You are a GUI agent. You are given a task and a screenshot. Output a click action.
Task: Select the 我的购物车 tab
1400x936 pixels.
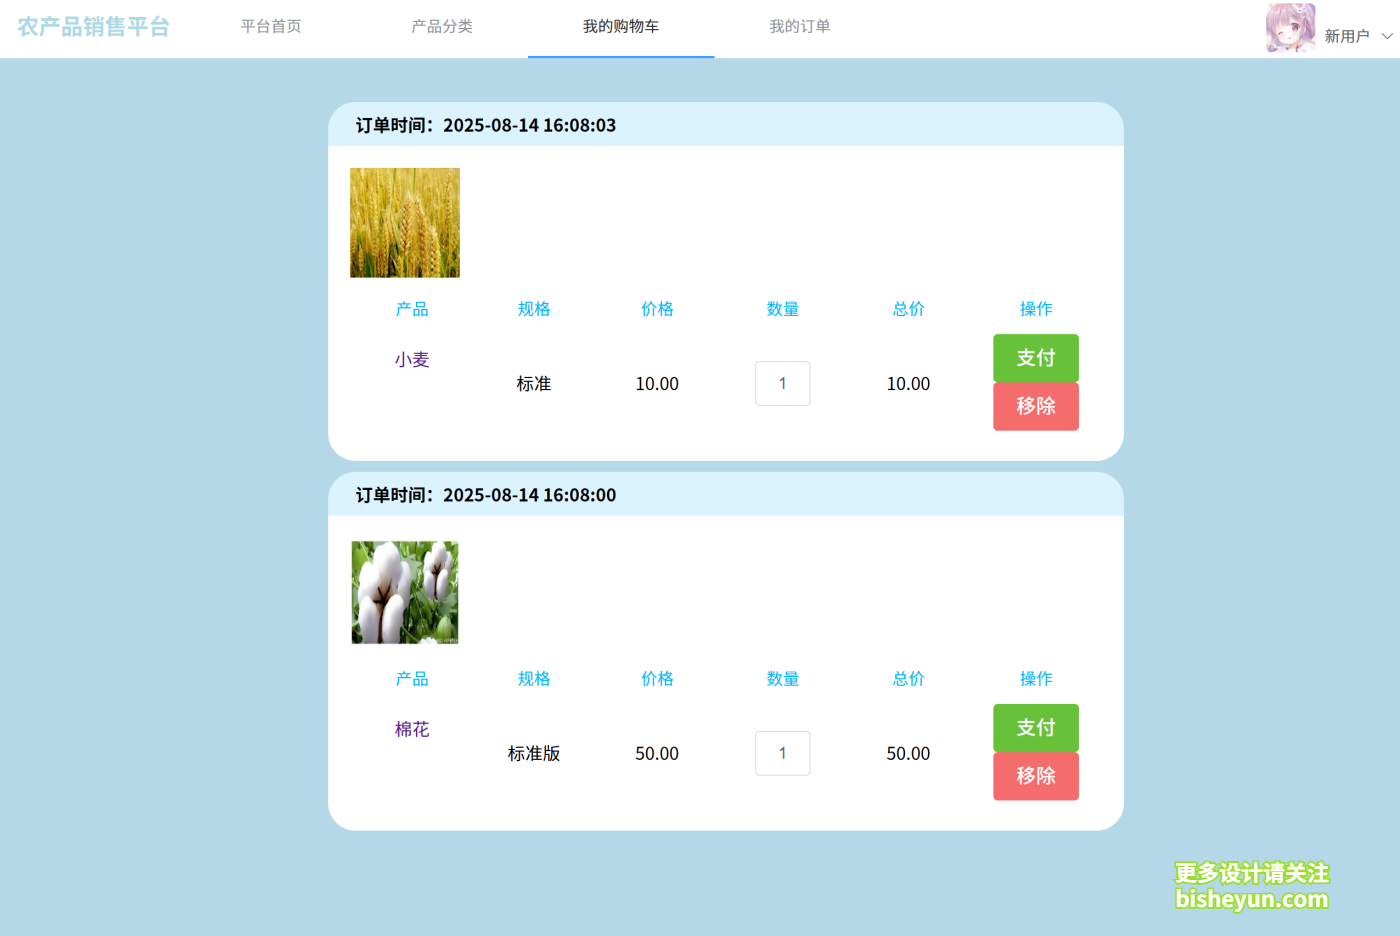click(620, 27)
